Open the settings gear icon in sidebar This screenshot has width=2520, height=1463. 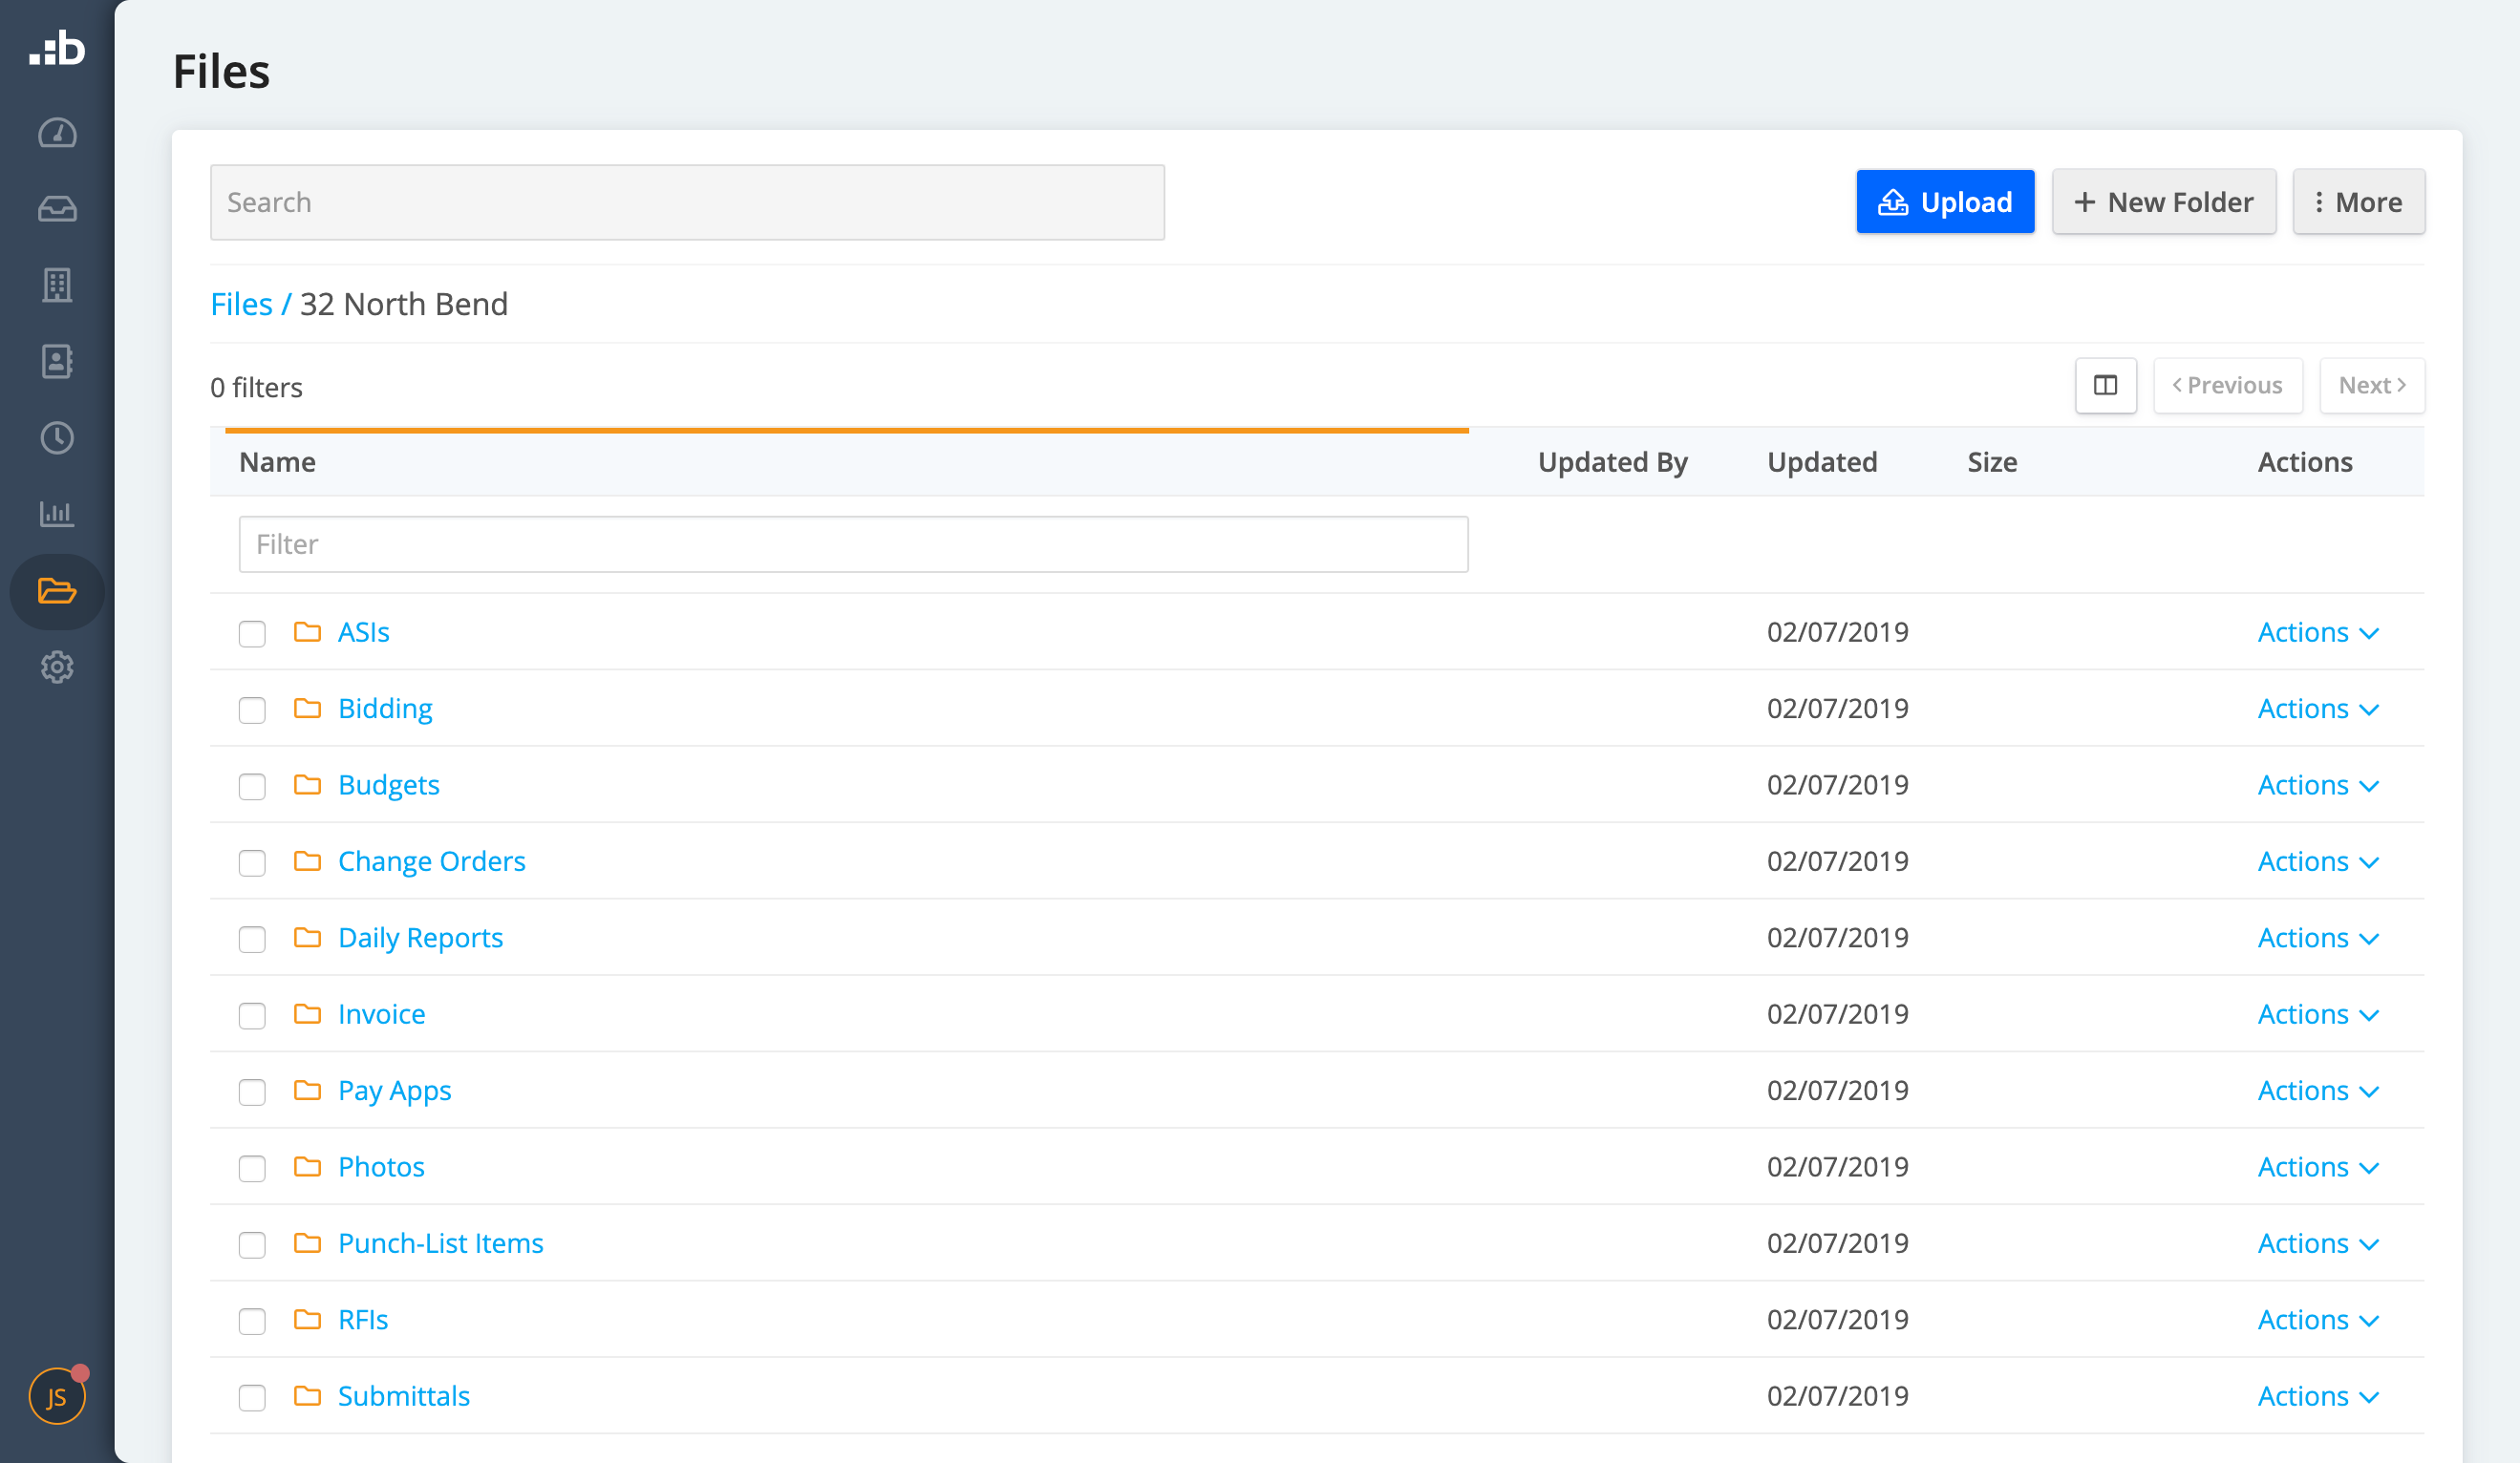tap(57, 667)
